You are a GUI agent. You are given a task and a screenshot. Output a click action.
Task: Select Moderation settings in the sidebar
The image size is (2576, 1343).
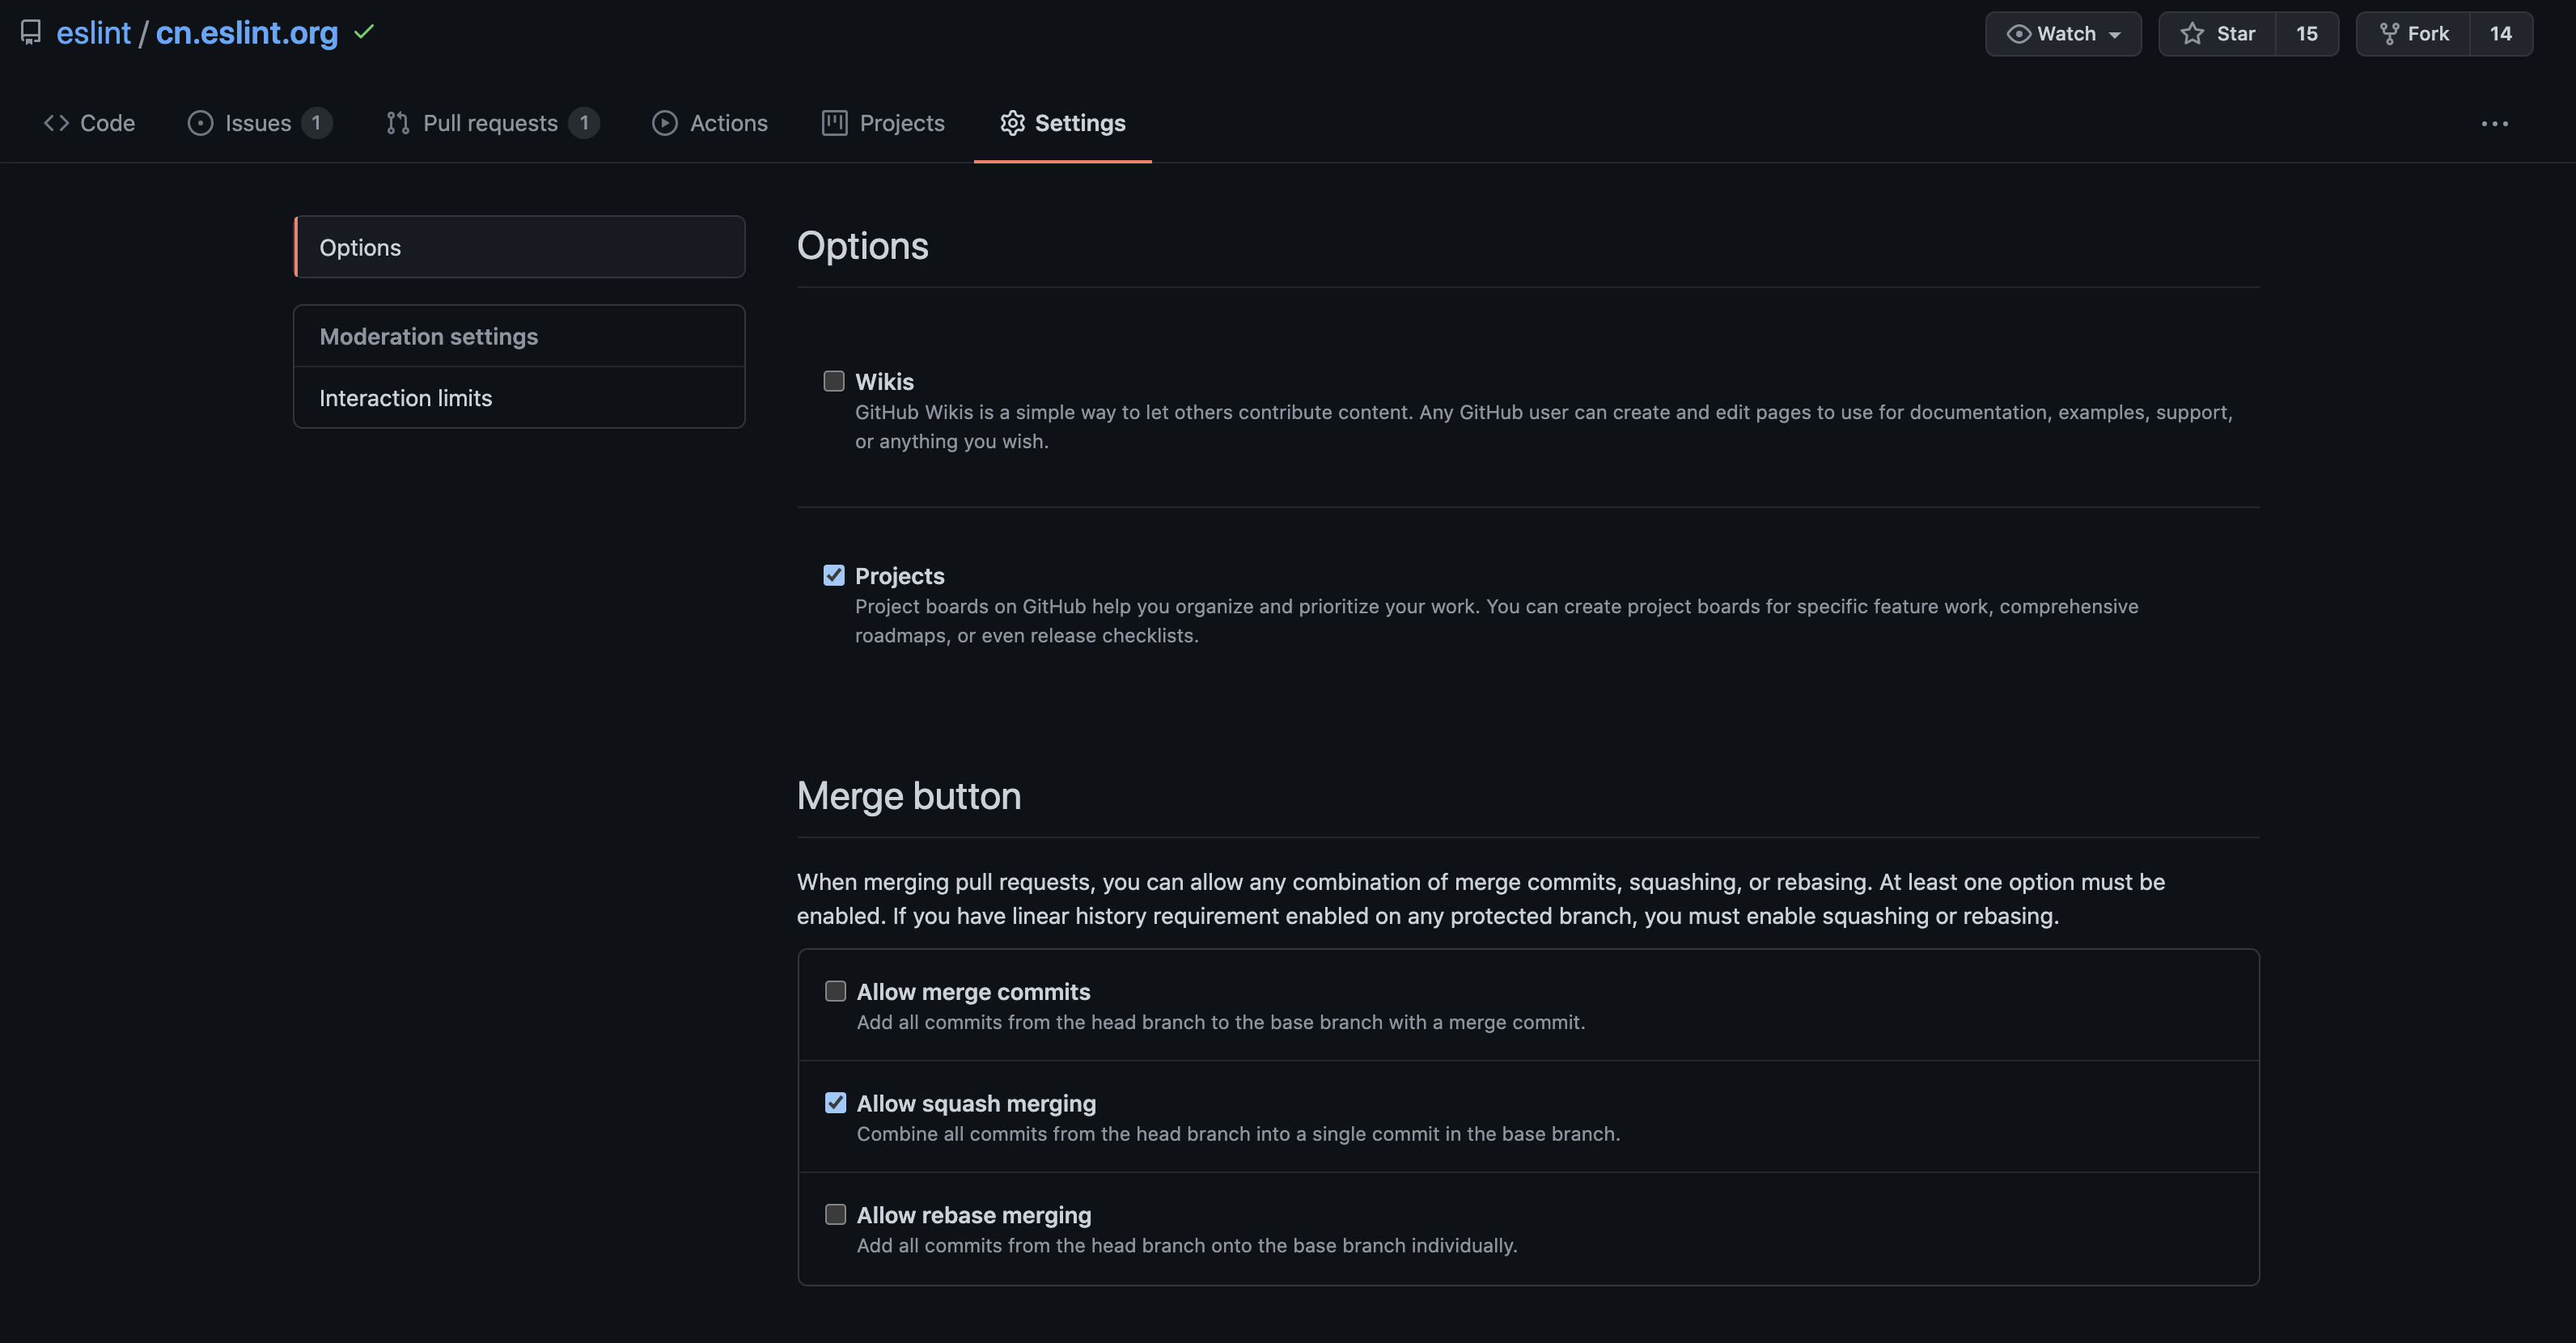(x=428, y=336)
